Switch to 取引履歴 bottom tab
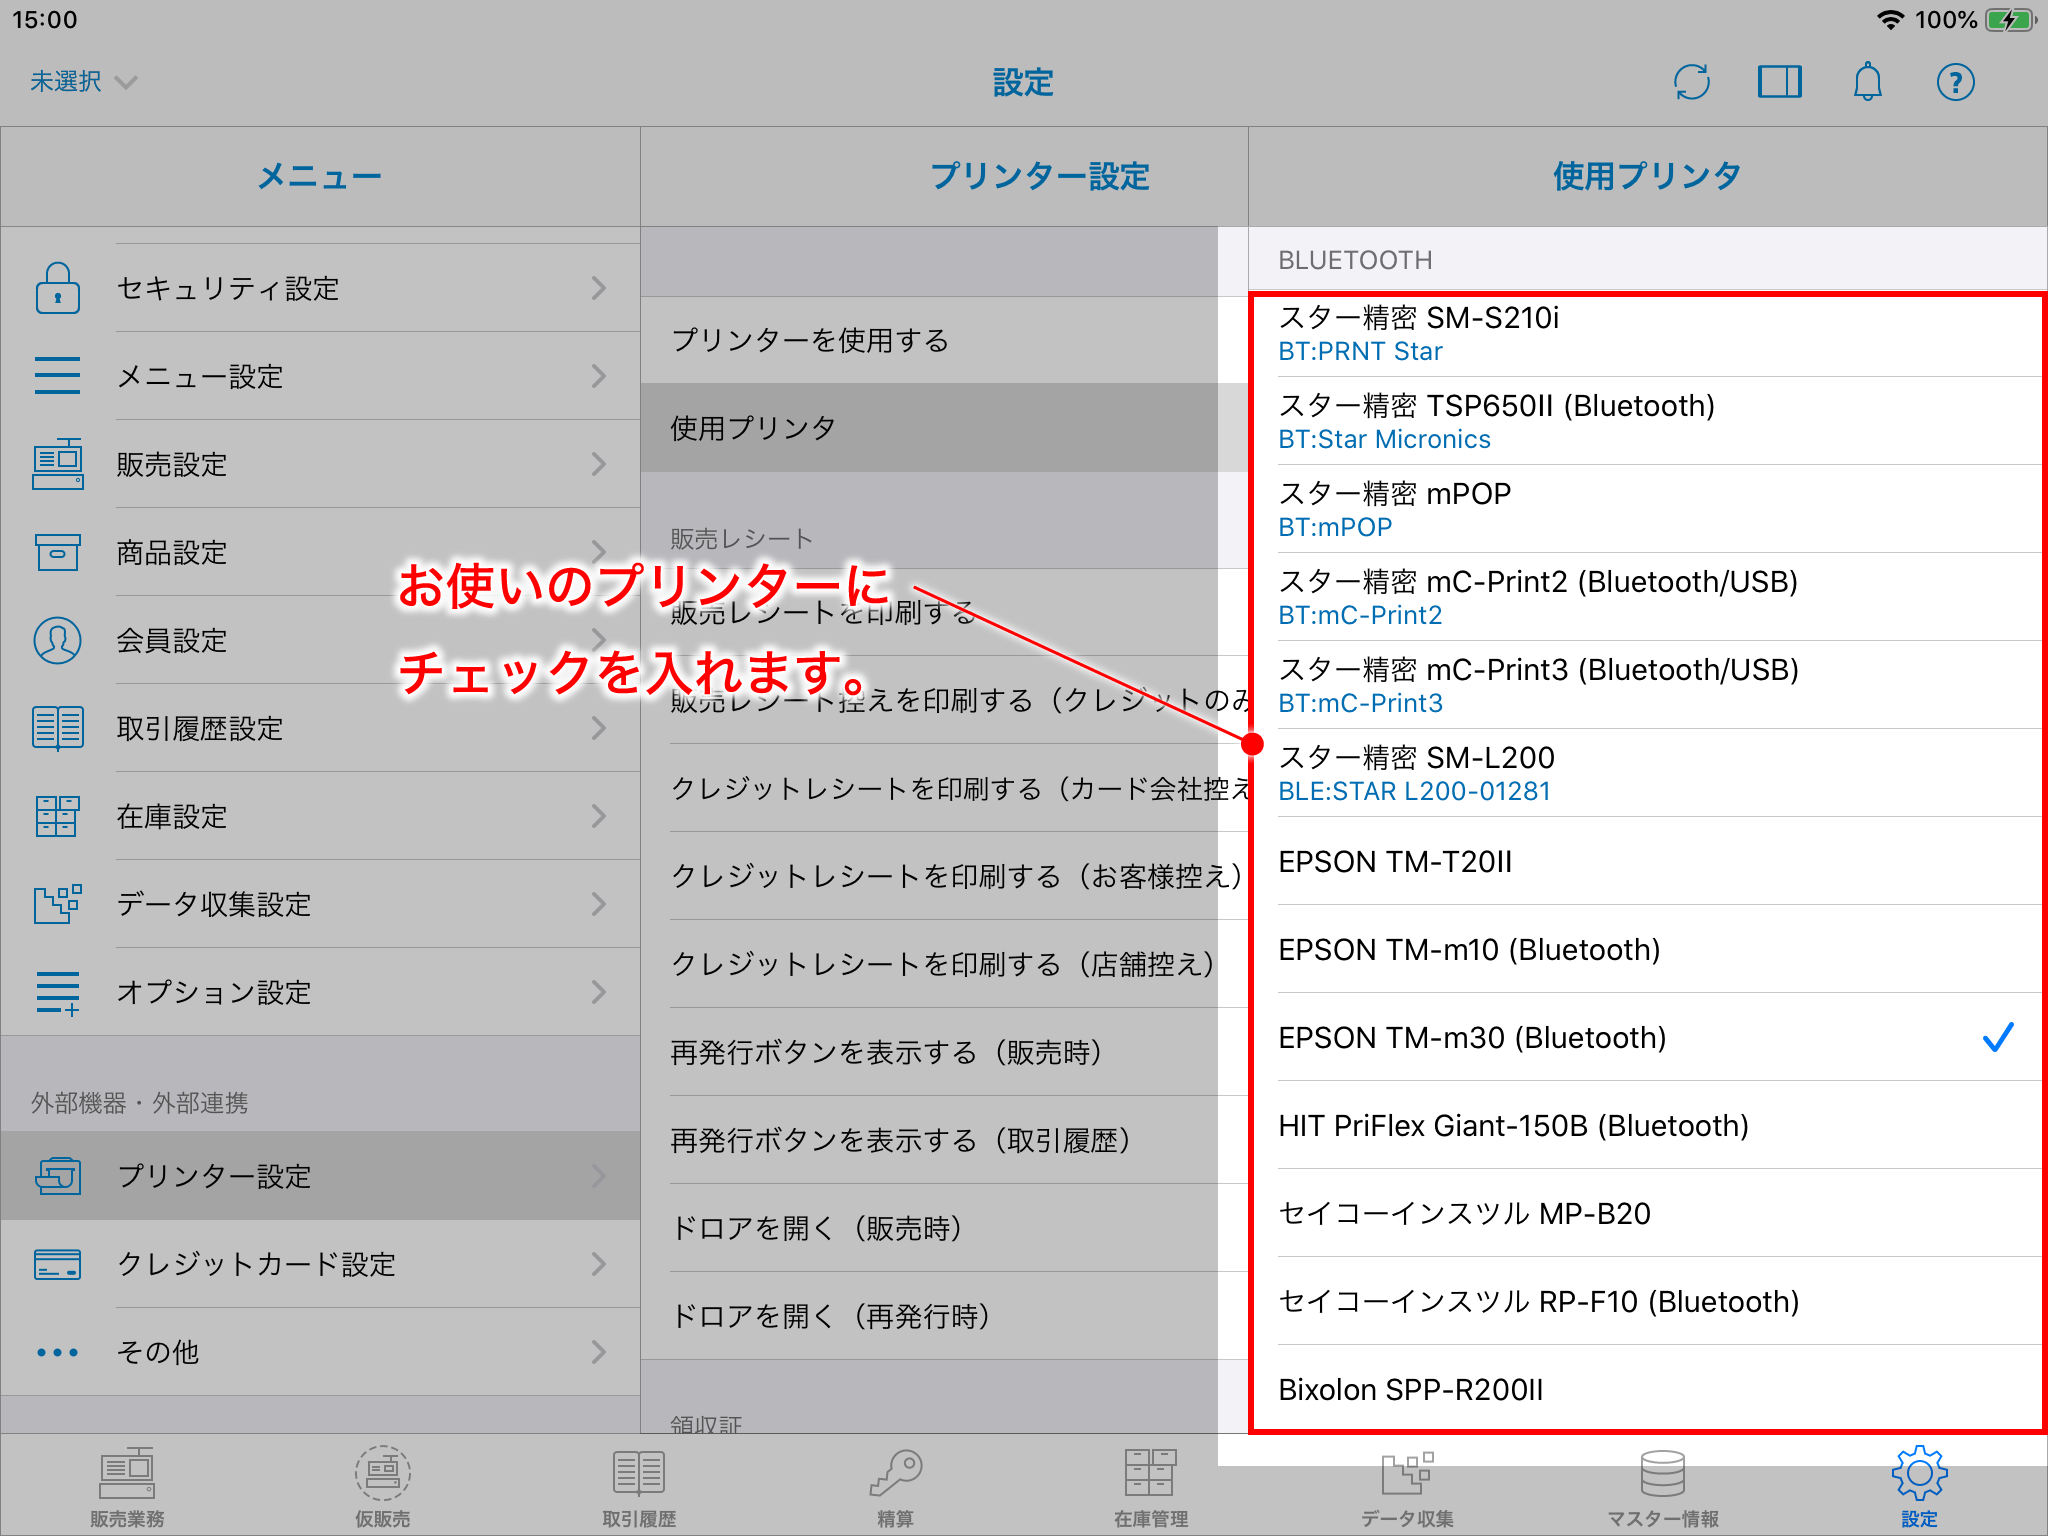This screenshot has width=2048, height=1536. pos(639,1487)
